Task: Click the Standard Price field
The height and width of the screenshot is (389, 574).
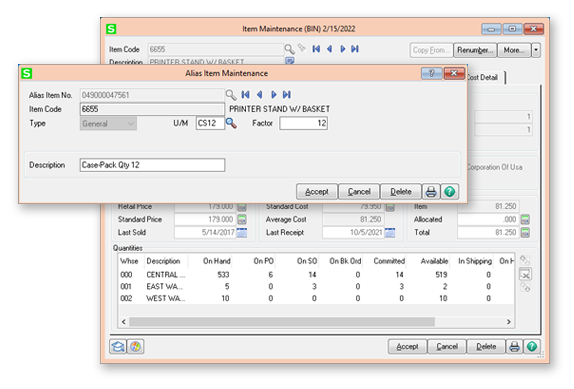Action: [x=206, y=220]
